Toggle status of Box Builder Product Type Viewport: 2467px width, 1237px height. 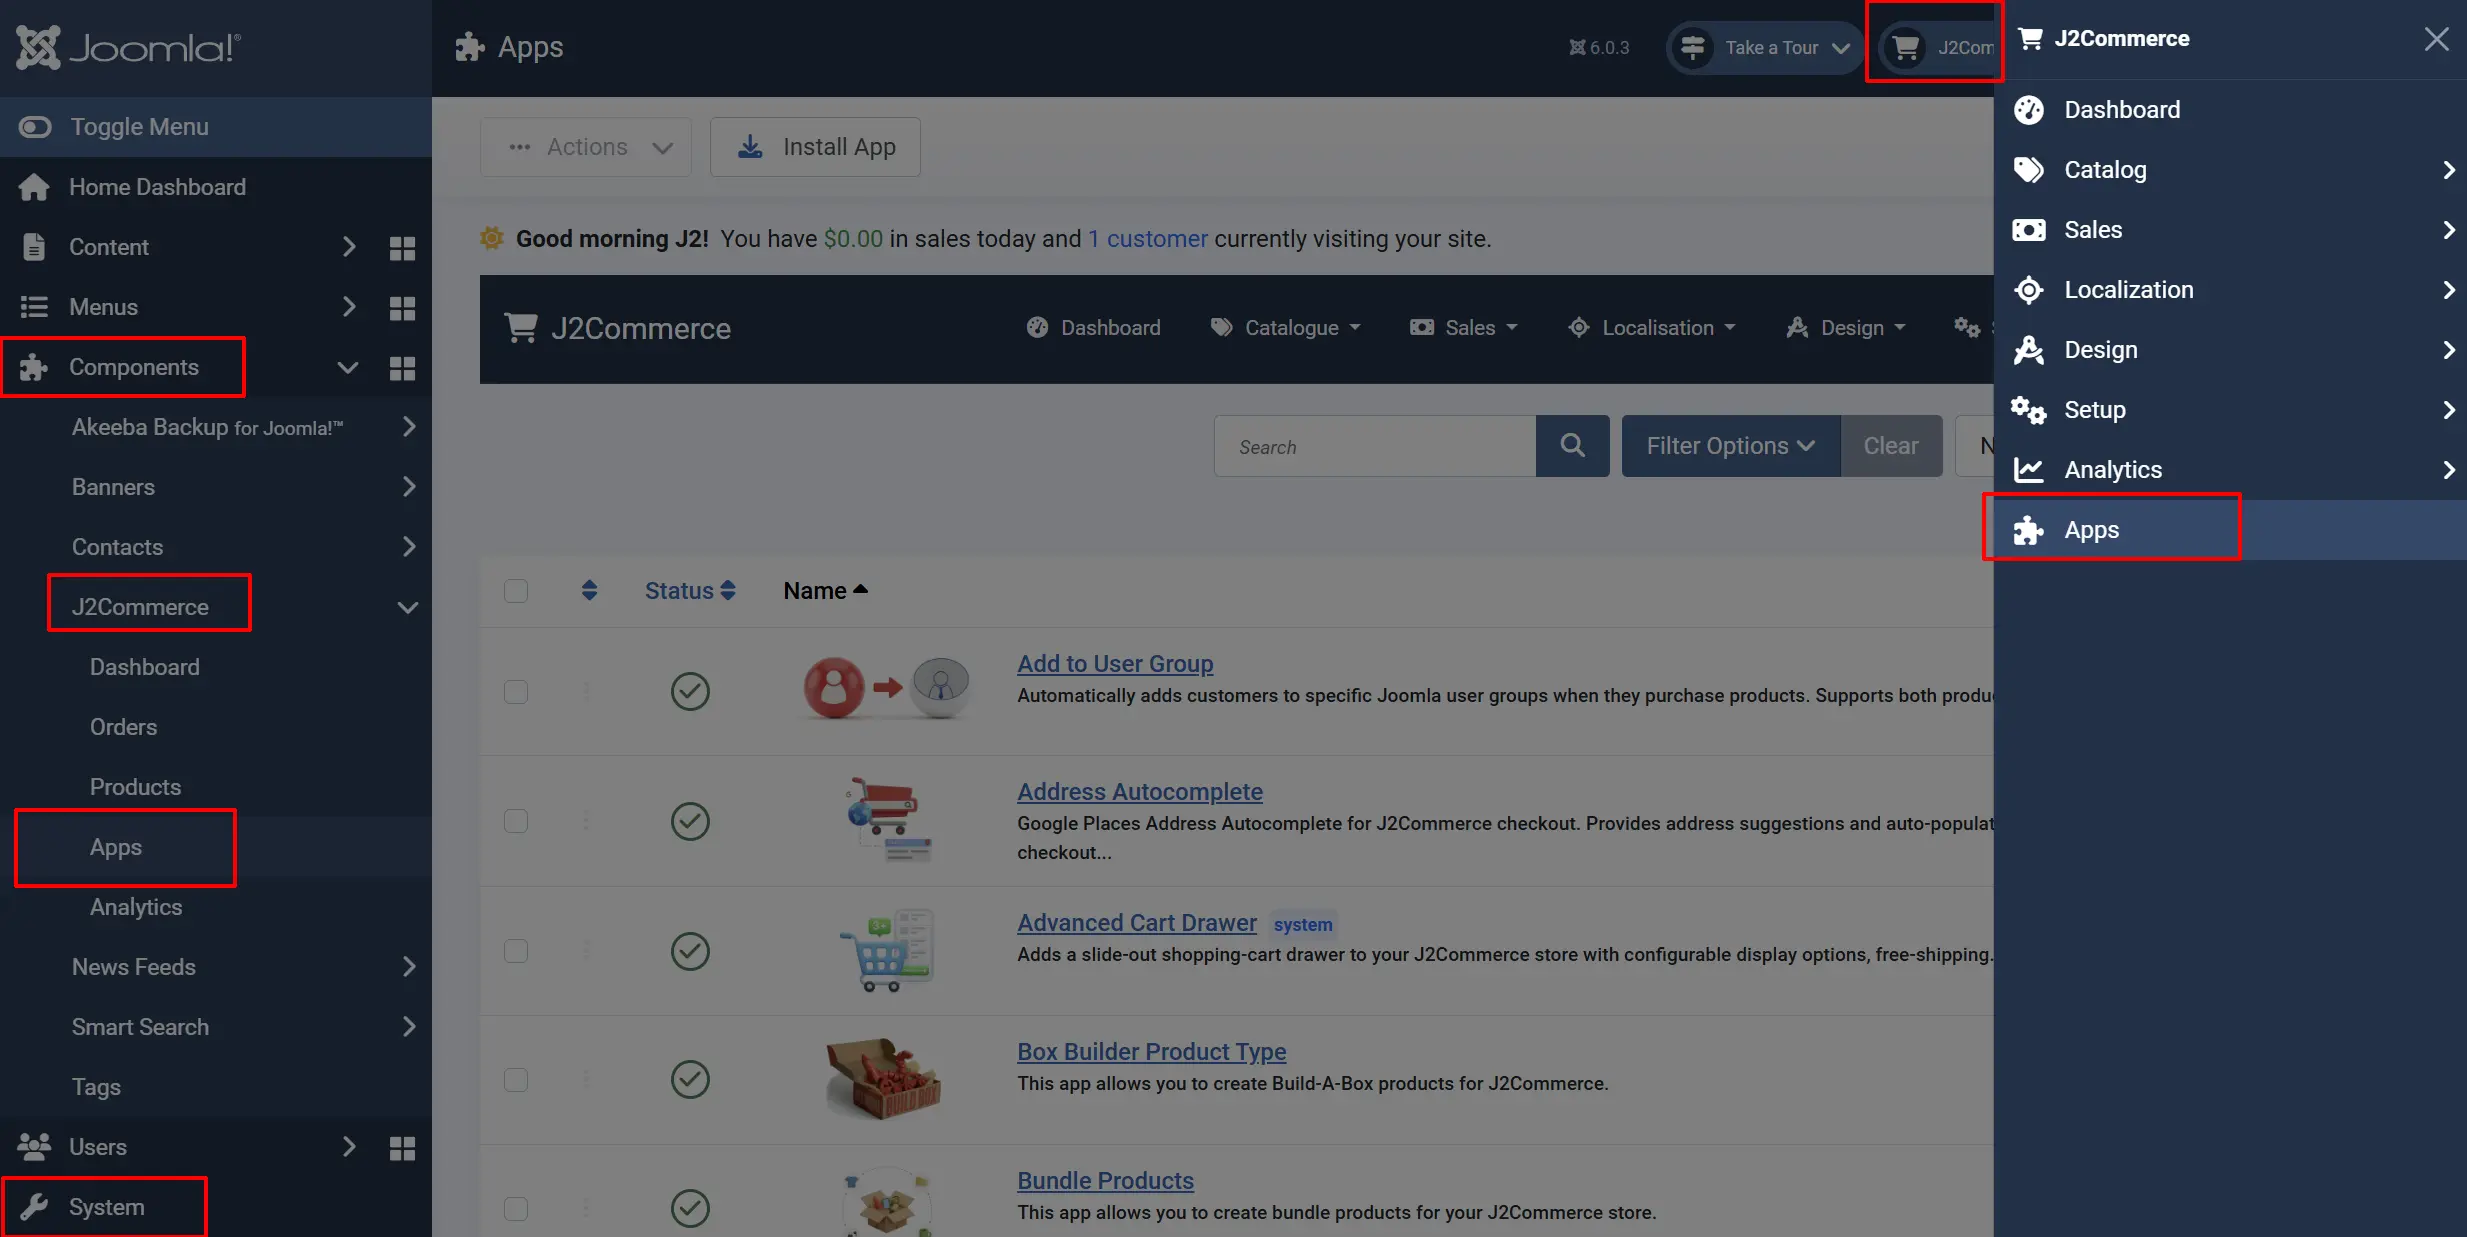coord(690,1079)
